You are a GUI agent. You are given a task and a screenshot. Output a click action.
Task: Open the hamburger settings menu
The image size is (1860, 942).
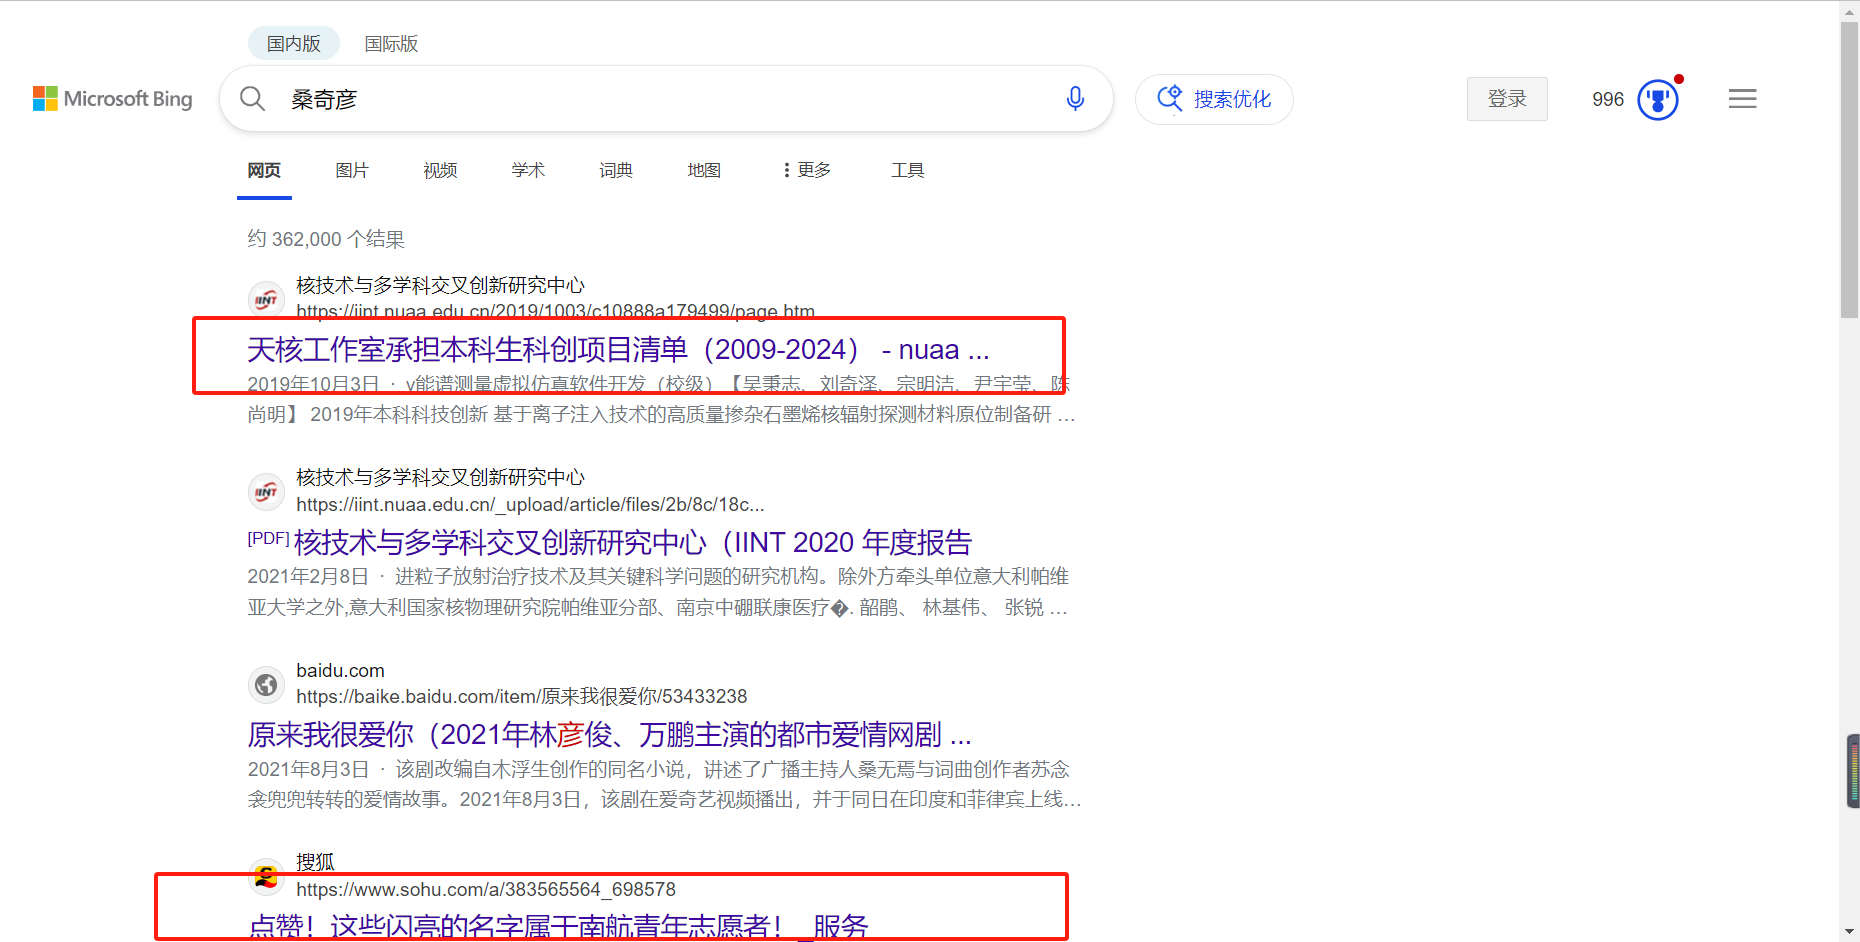click(1743, 99)
